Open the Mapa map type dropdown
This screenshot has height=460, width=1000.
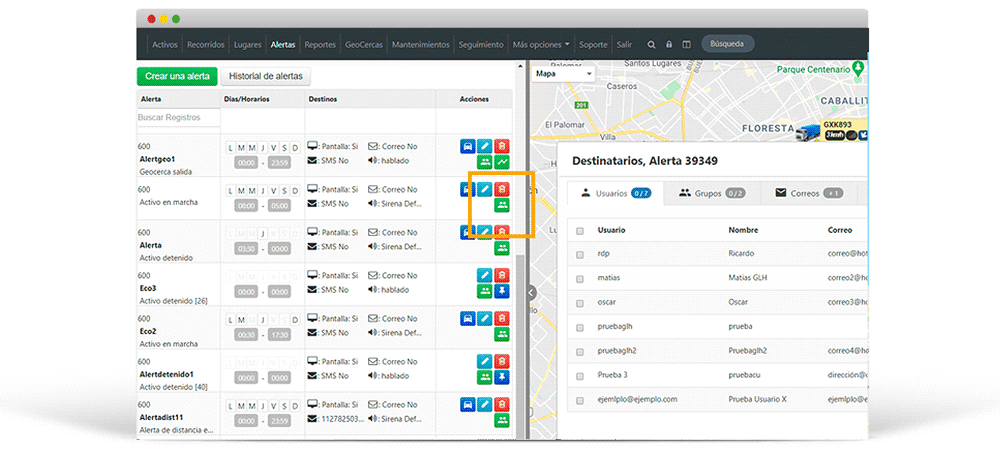tap(563, 74)
